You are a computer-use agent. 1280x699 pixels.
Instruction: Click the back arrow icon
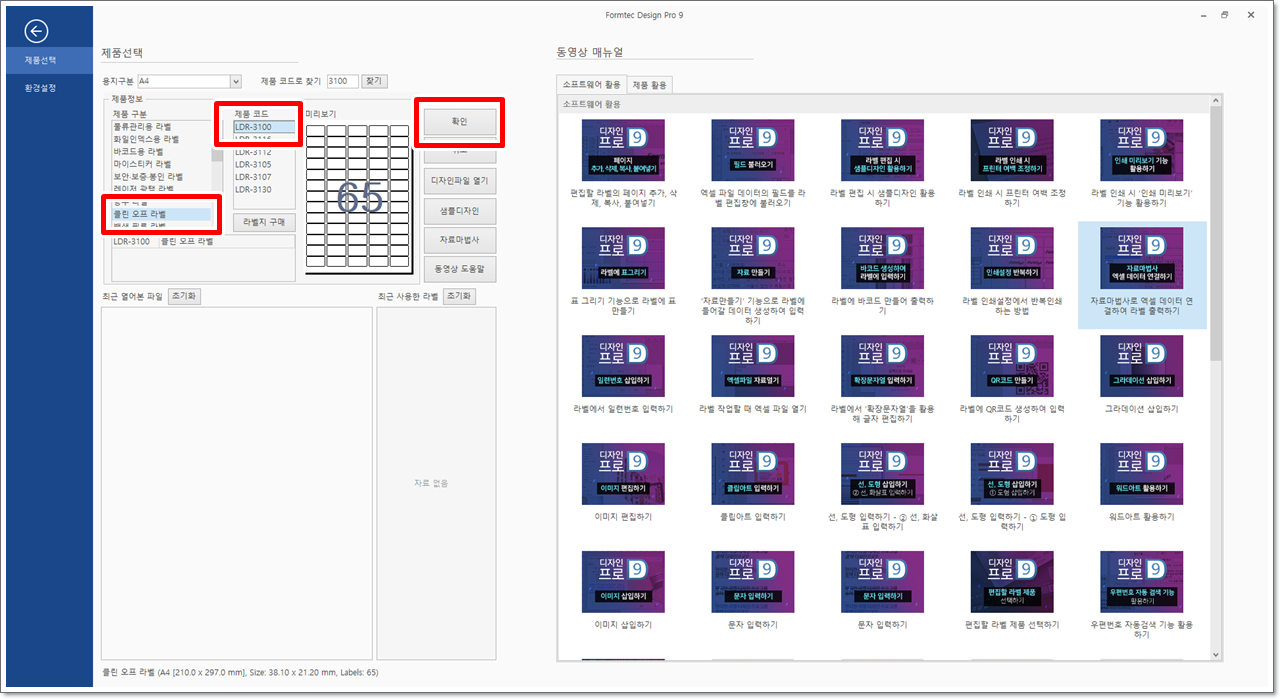(x=36, y=31)
